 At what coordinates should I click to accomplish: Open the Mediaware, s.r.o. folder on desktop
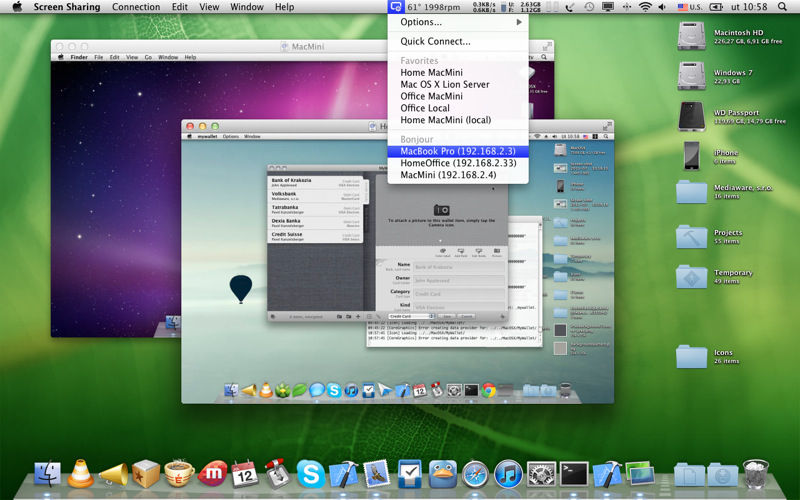point(691,191)
